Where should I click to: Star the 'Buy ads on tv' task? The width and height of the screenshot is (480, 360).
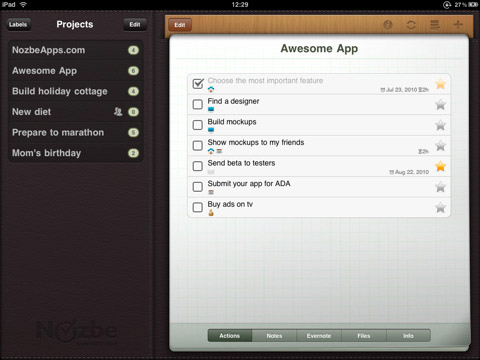[x=440, y=207]
